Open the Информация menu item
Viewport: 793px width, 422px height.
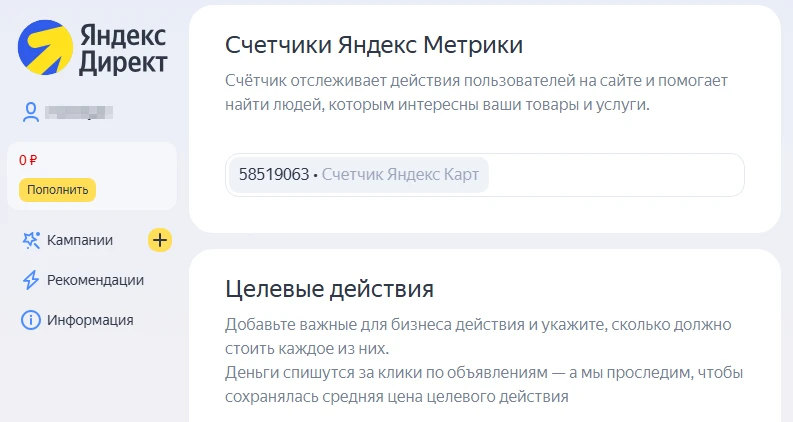90,320
